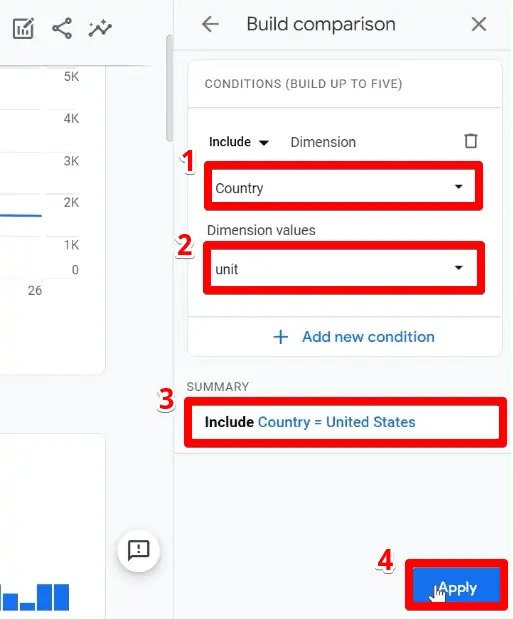Click the Dimension label next to Include
The height and width of the screenshot is (619, 513).
coord(323,142)
